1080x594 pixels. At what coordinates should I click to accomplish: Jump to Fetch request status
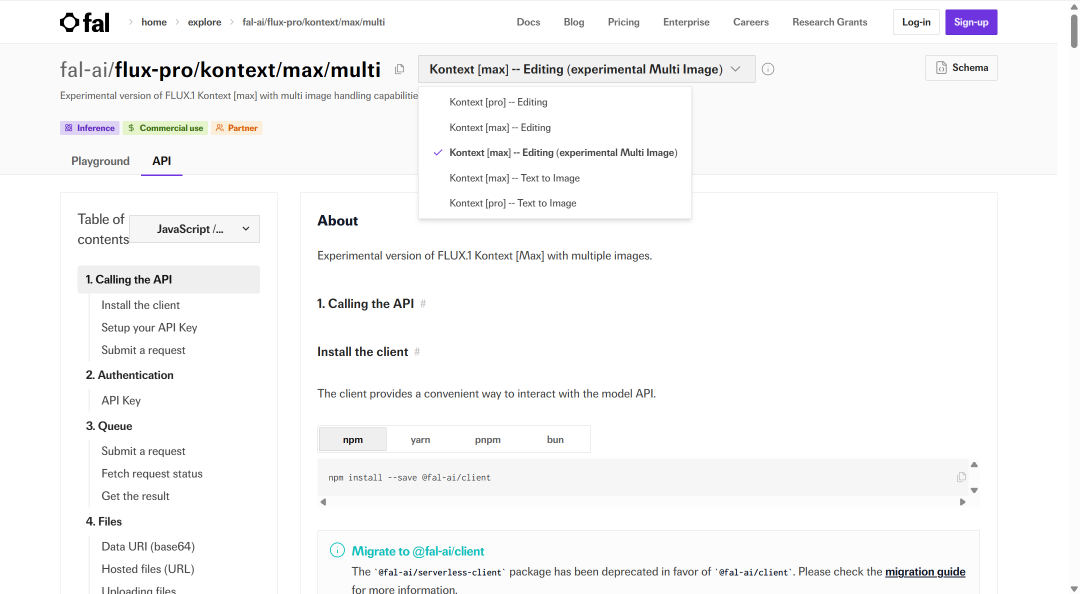click(152, 473)
